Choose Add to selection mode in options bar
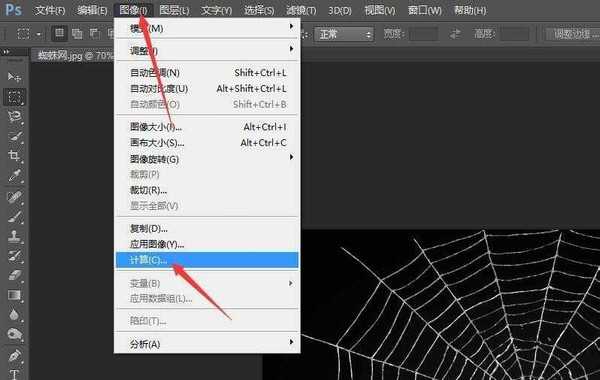 [x=77, y=34]
